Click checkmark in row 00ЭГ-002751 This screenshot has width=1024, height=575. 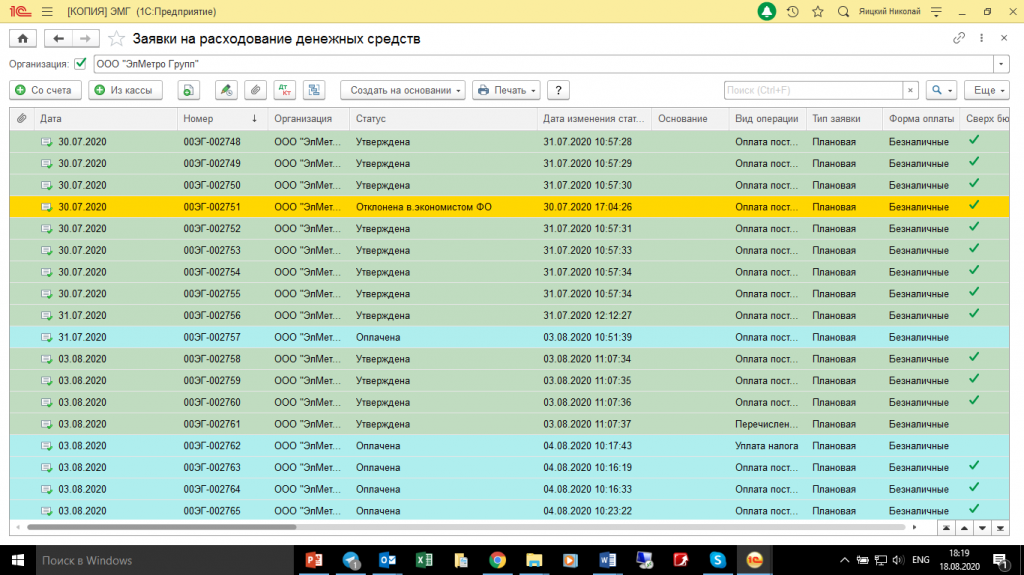974,205
